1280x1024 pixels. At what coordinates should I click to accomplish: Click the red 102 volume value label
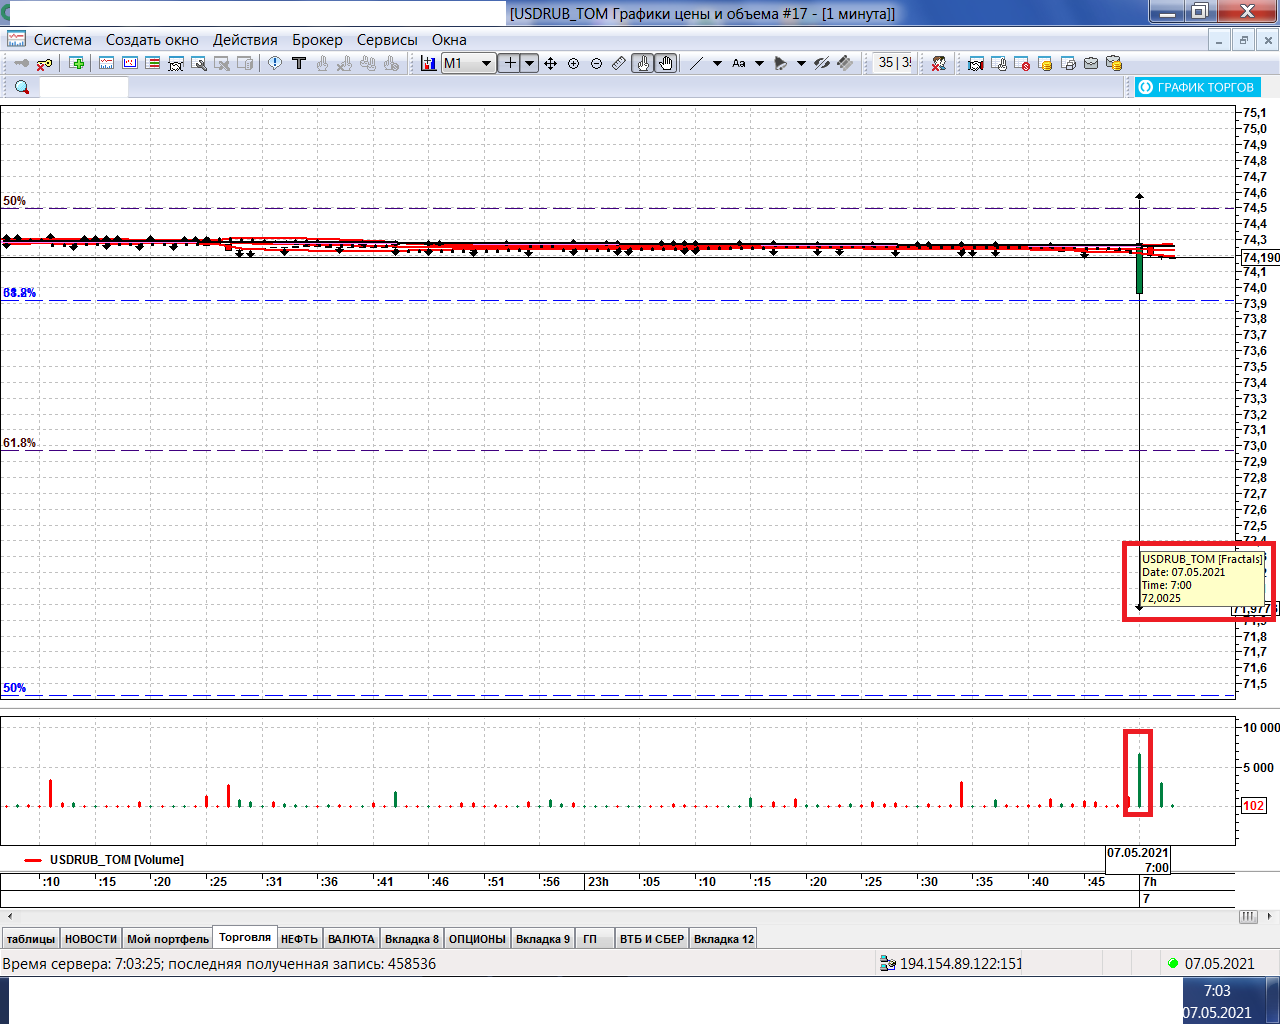pos(1253,806)
